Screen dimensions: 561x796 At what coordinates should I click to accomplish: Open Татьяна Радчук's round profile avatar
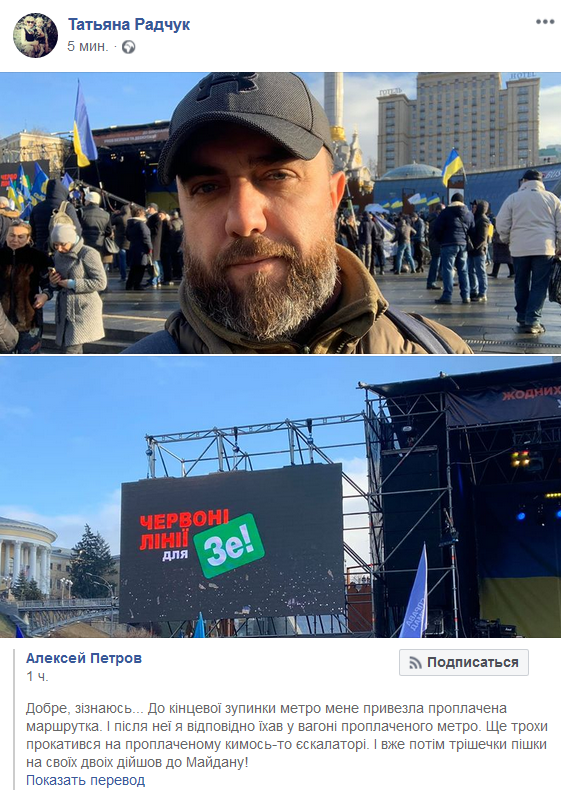point(35,35)
